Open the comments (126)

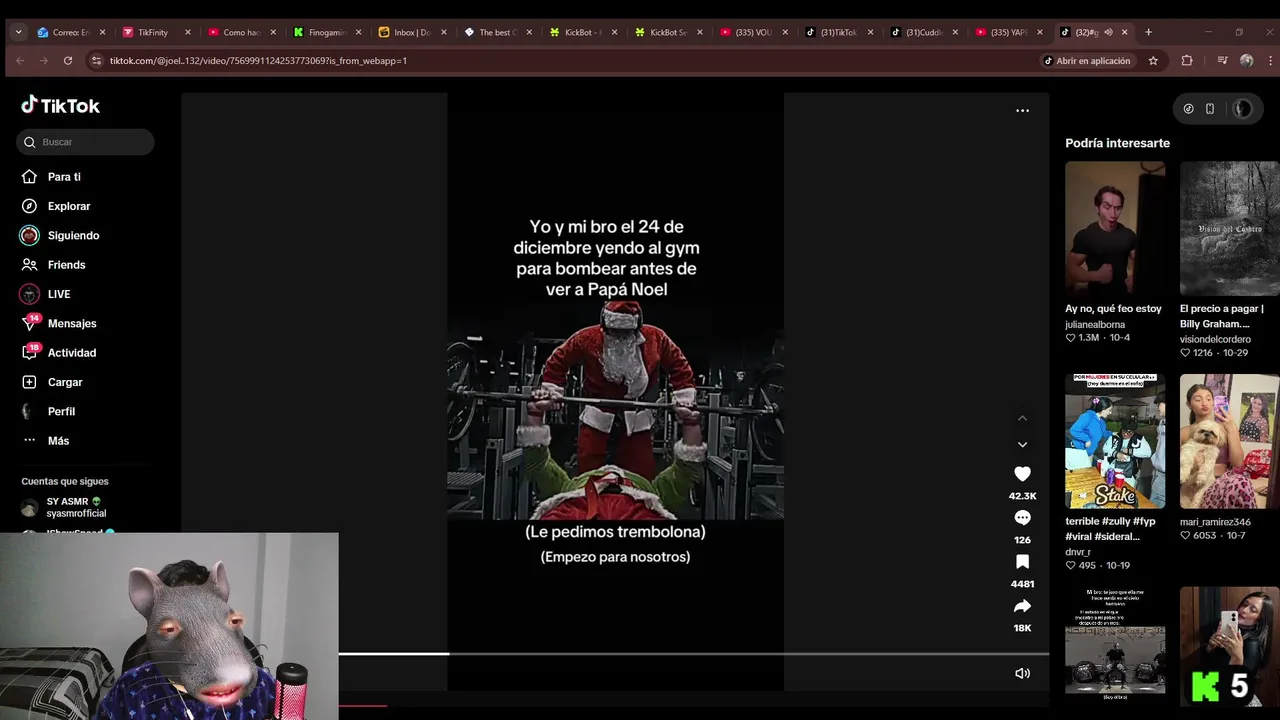pos(1022,518)
